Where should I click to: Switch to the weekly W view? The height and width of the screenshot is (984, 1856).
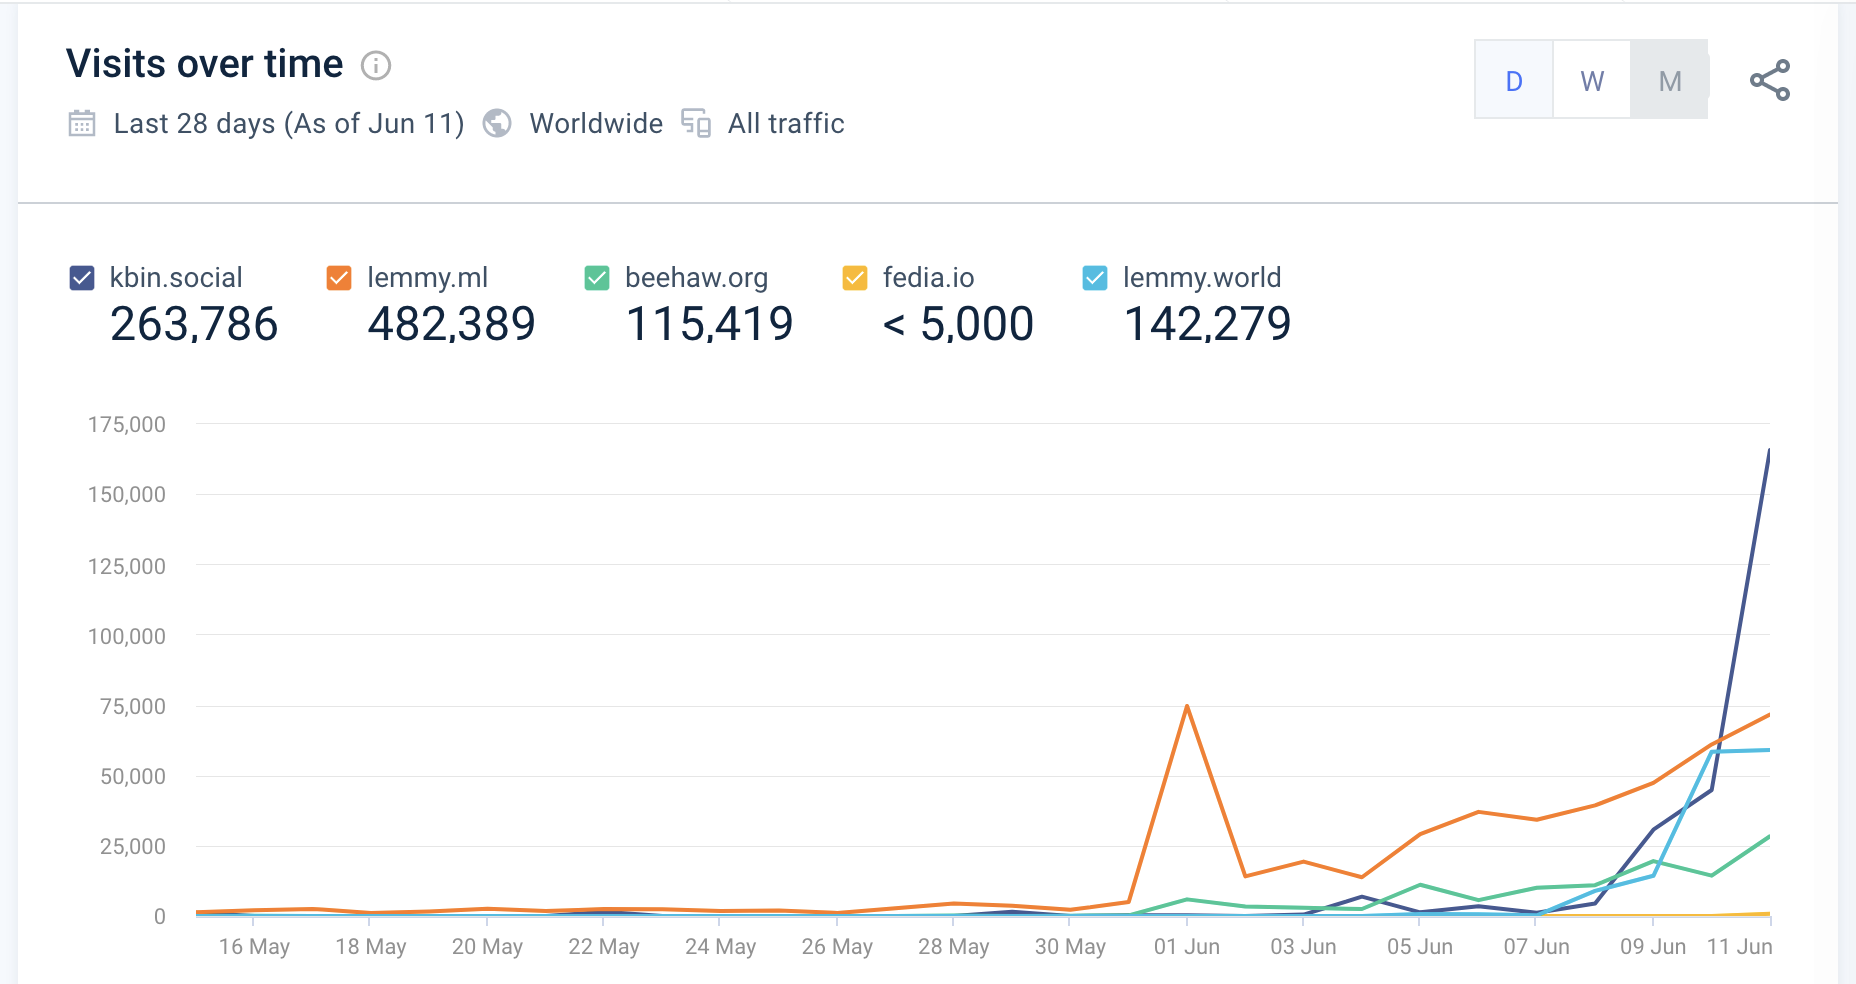coord(1592,80)
